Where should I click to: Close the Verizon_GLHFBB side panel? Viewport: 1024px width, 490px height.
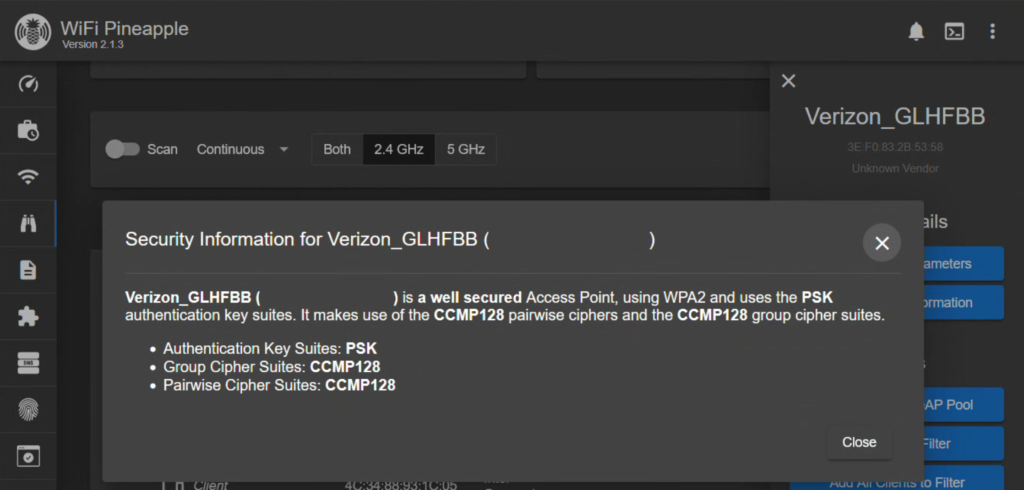pos(788,81)
